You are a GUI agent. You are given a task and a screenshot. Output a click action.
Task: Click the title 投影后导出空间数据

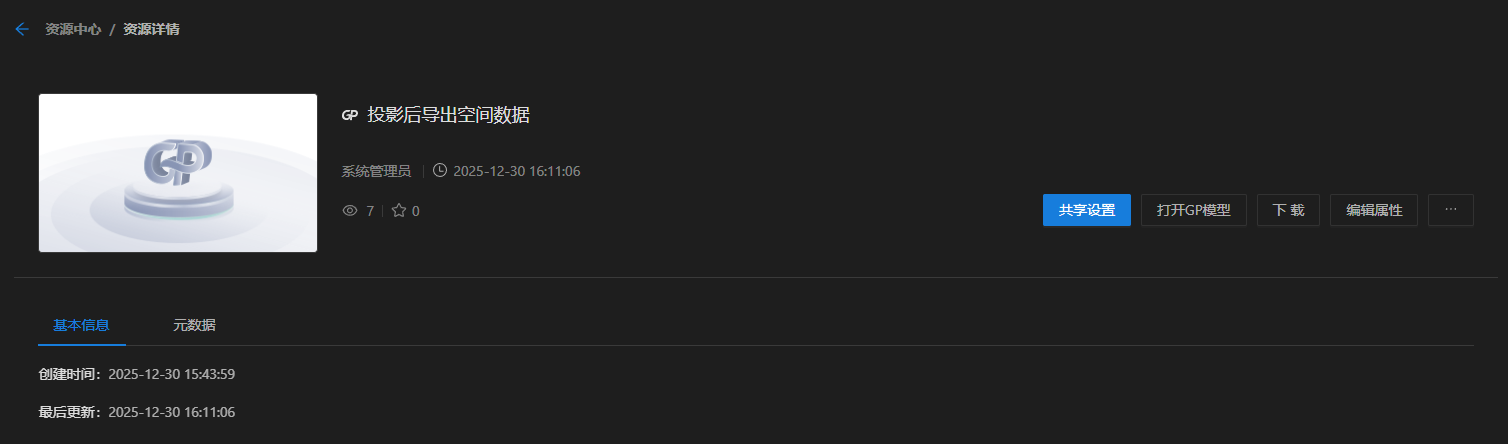point(448,116)
